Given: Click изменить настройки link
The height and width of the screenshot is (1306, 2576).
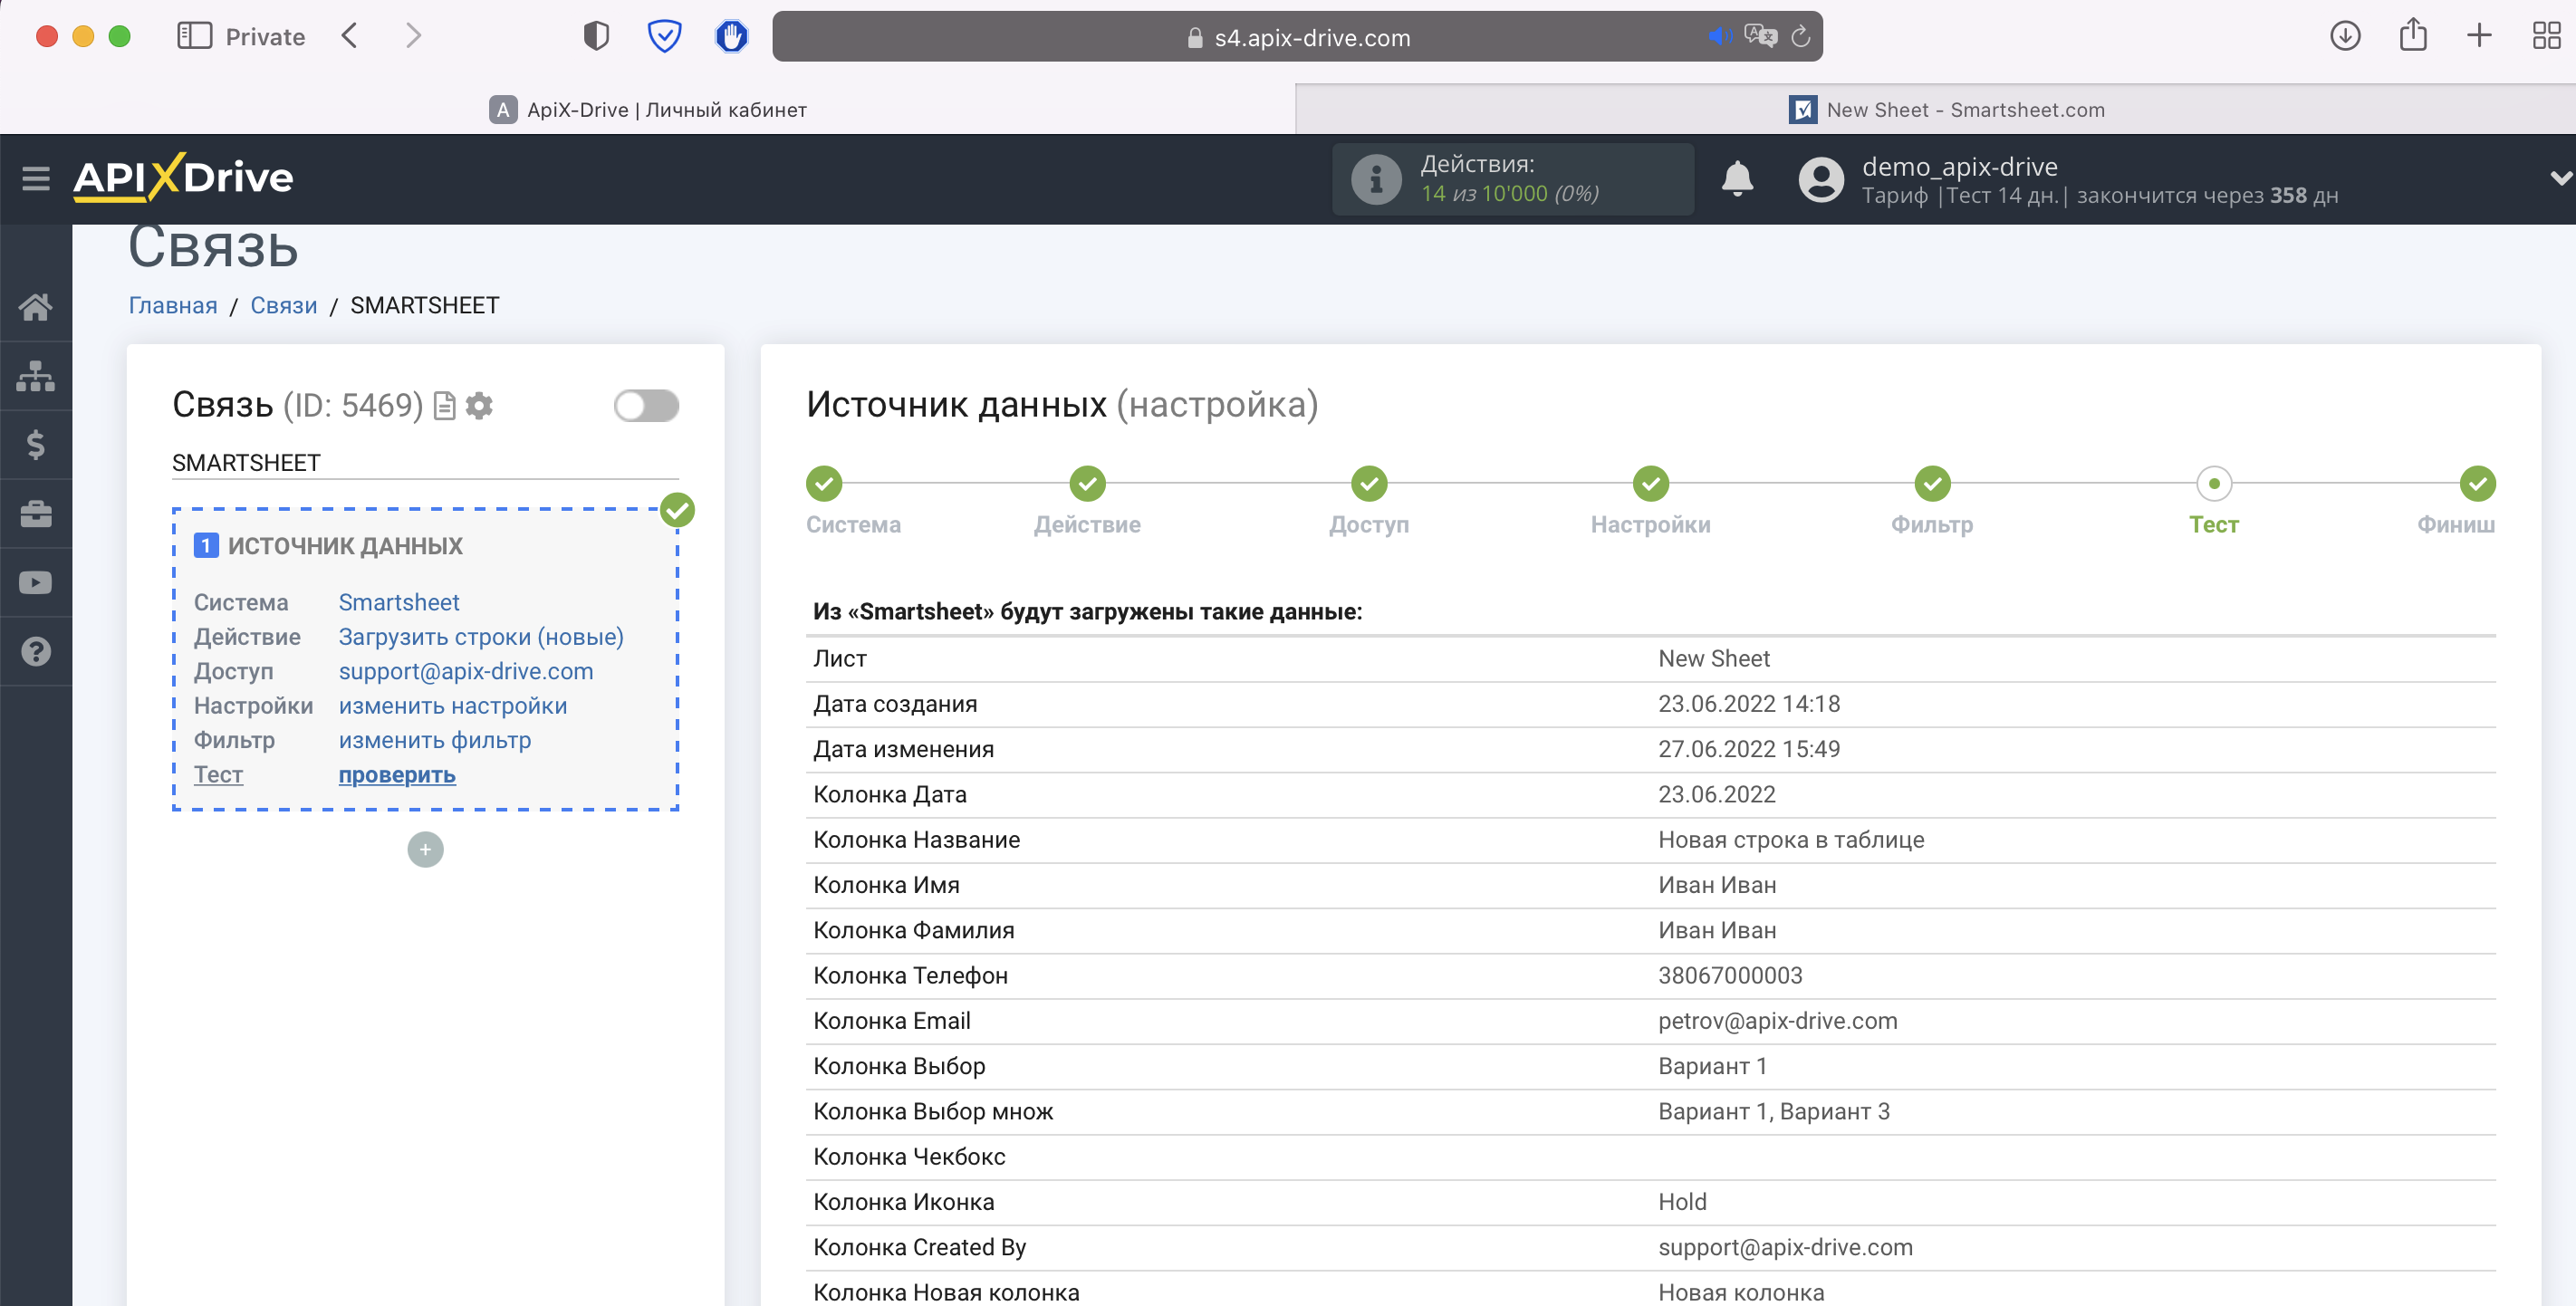Looking at the screenshot, I should pyautogui.click(x=453, y=706).
